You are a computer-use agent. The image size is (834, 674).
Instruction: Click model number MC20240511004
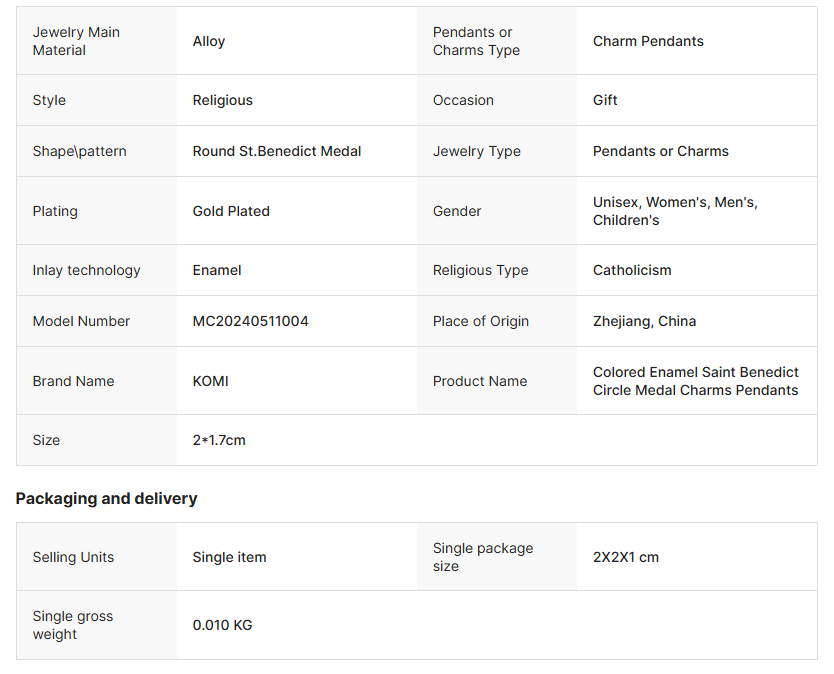[250, 321]
